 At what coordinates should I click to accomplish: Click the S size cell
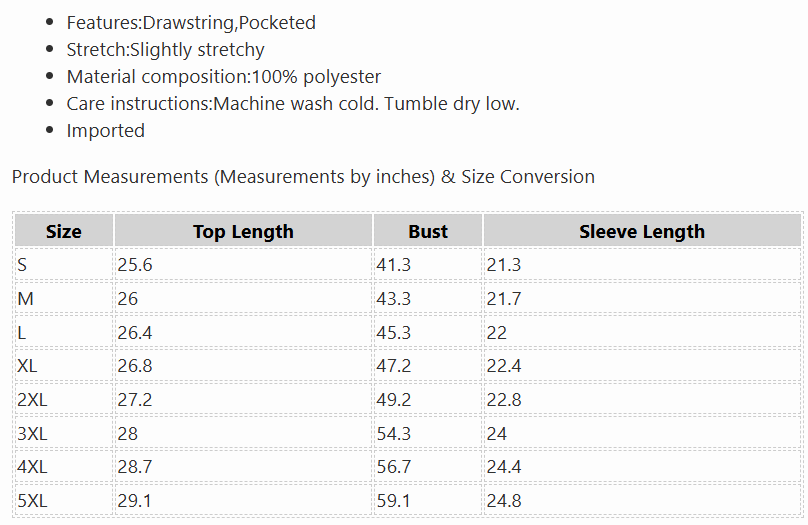(x=64, y=265)
